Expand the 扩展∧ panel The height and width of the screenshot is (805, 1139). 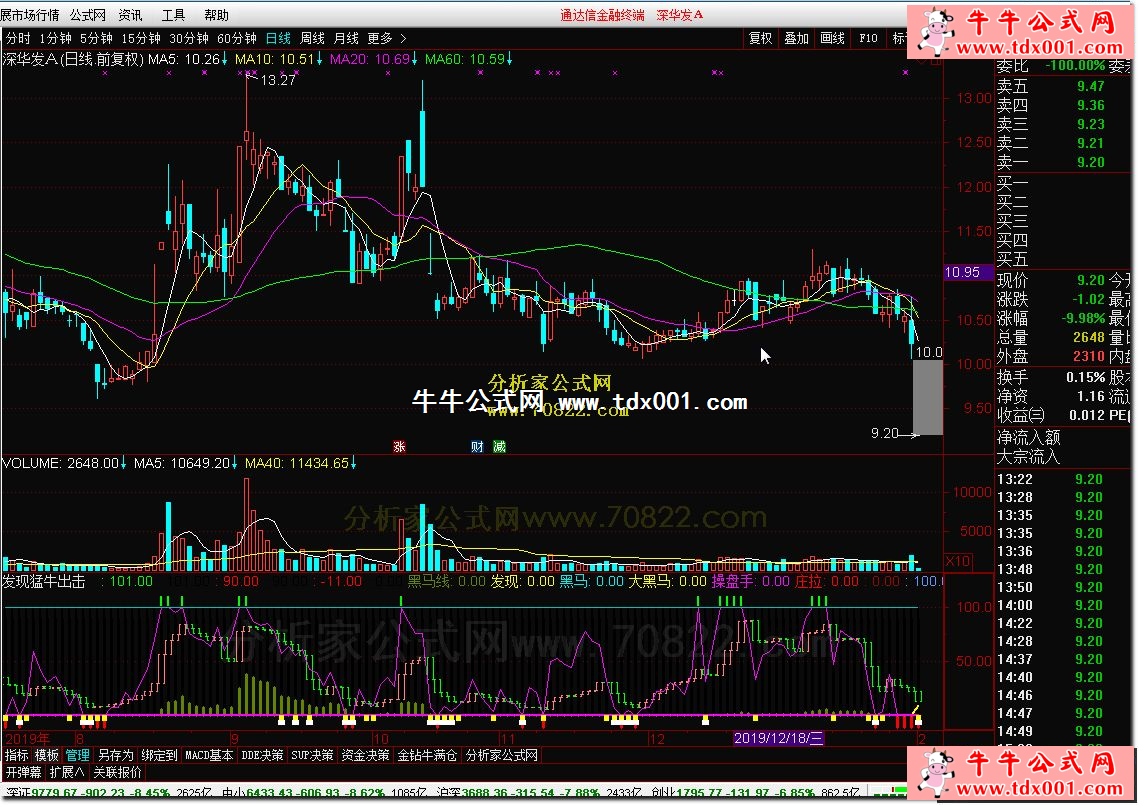(x=67, y=772)
